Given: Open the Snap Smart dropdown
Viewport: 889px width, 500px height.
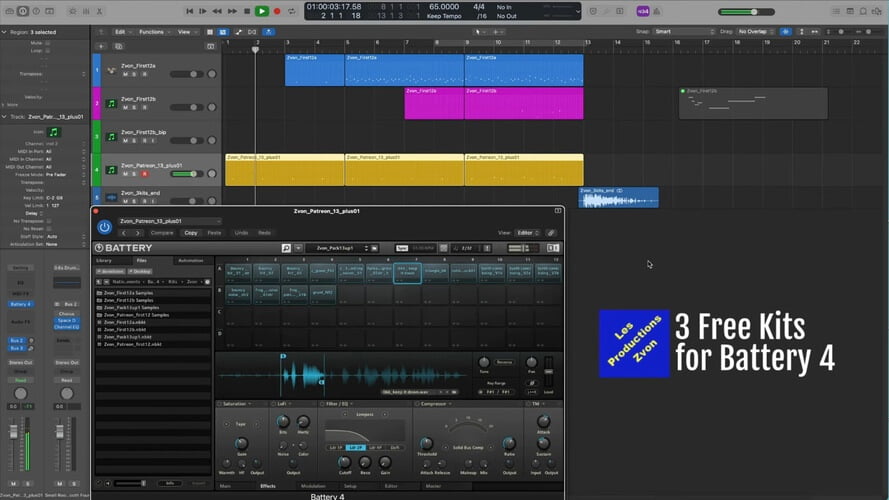Looking at the screenshot, I should [x=685, y=32].
